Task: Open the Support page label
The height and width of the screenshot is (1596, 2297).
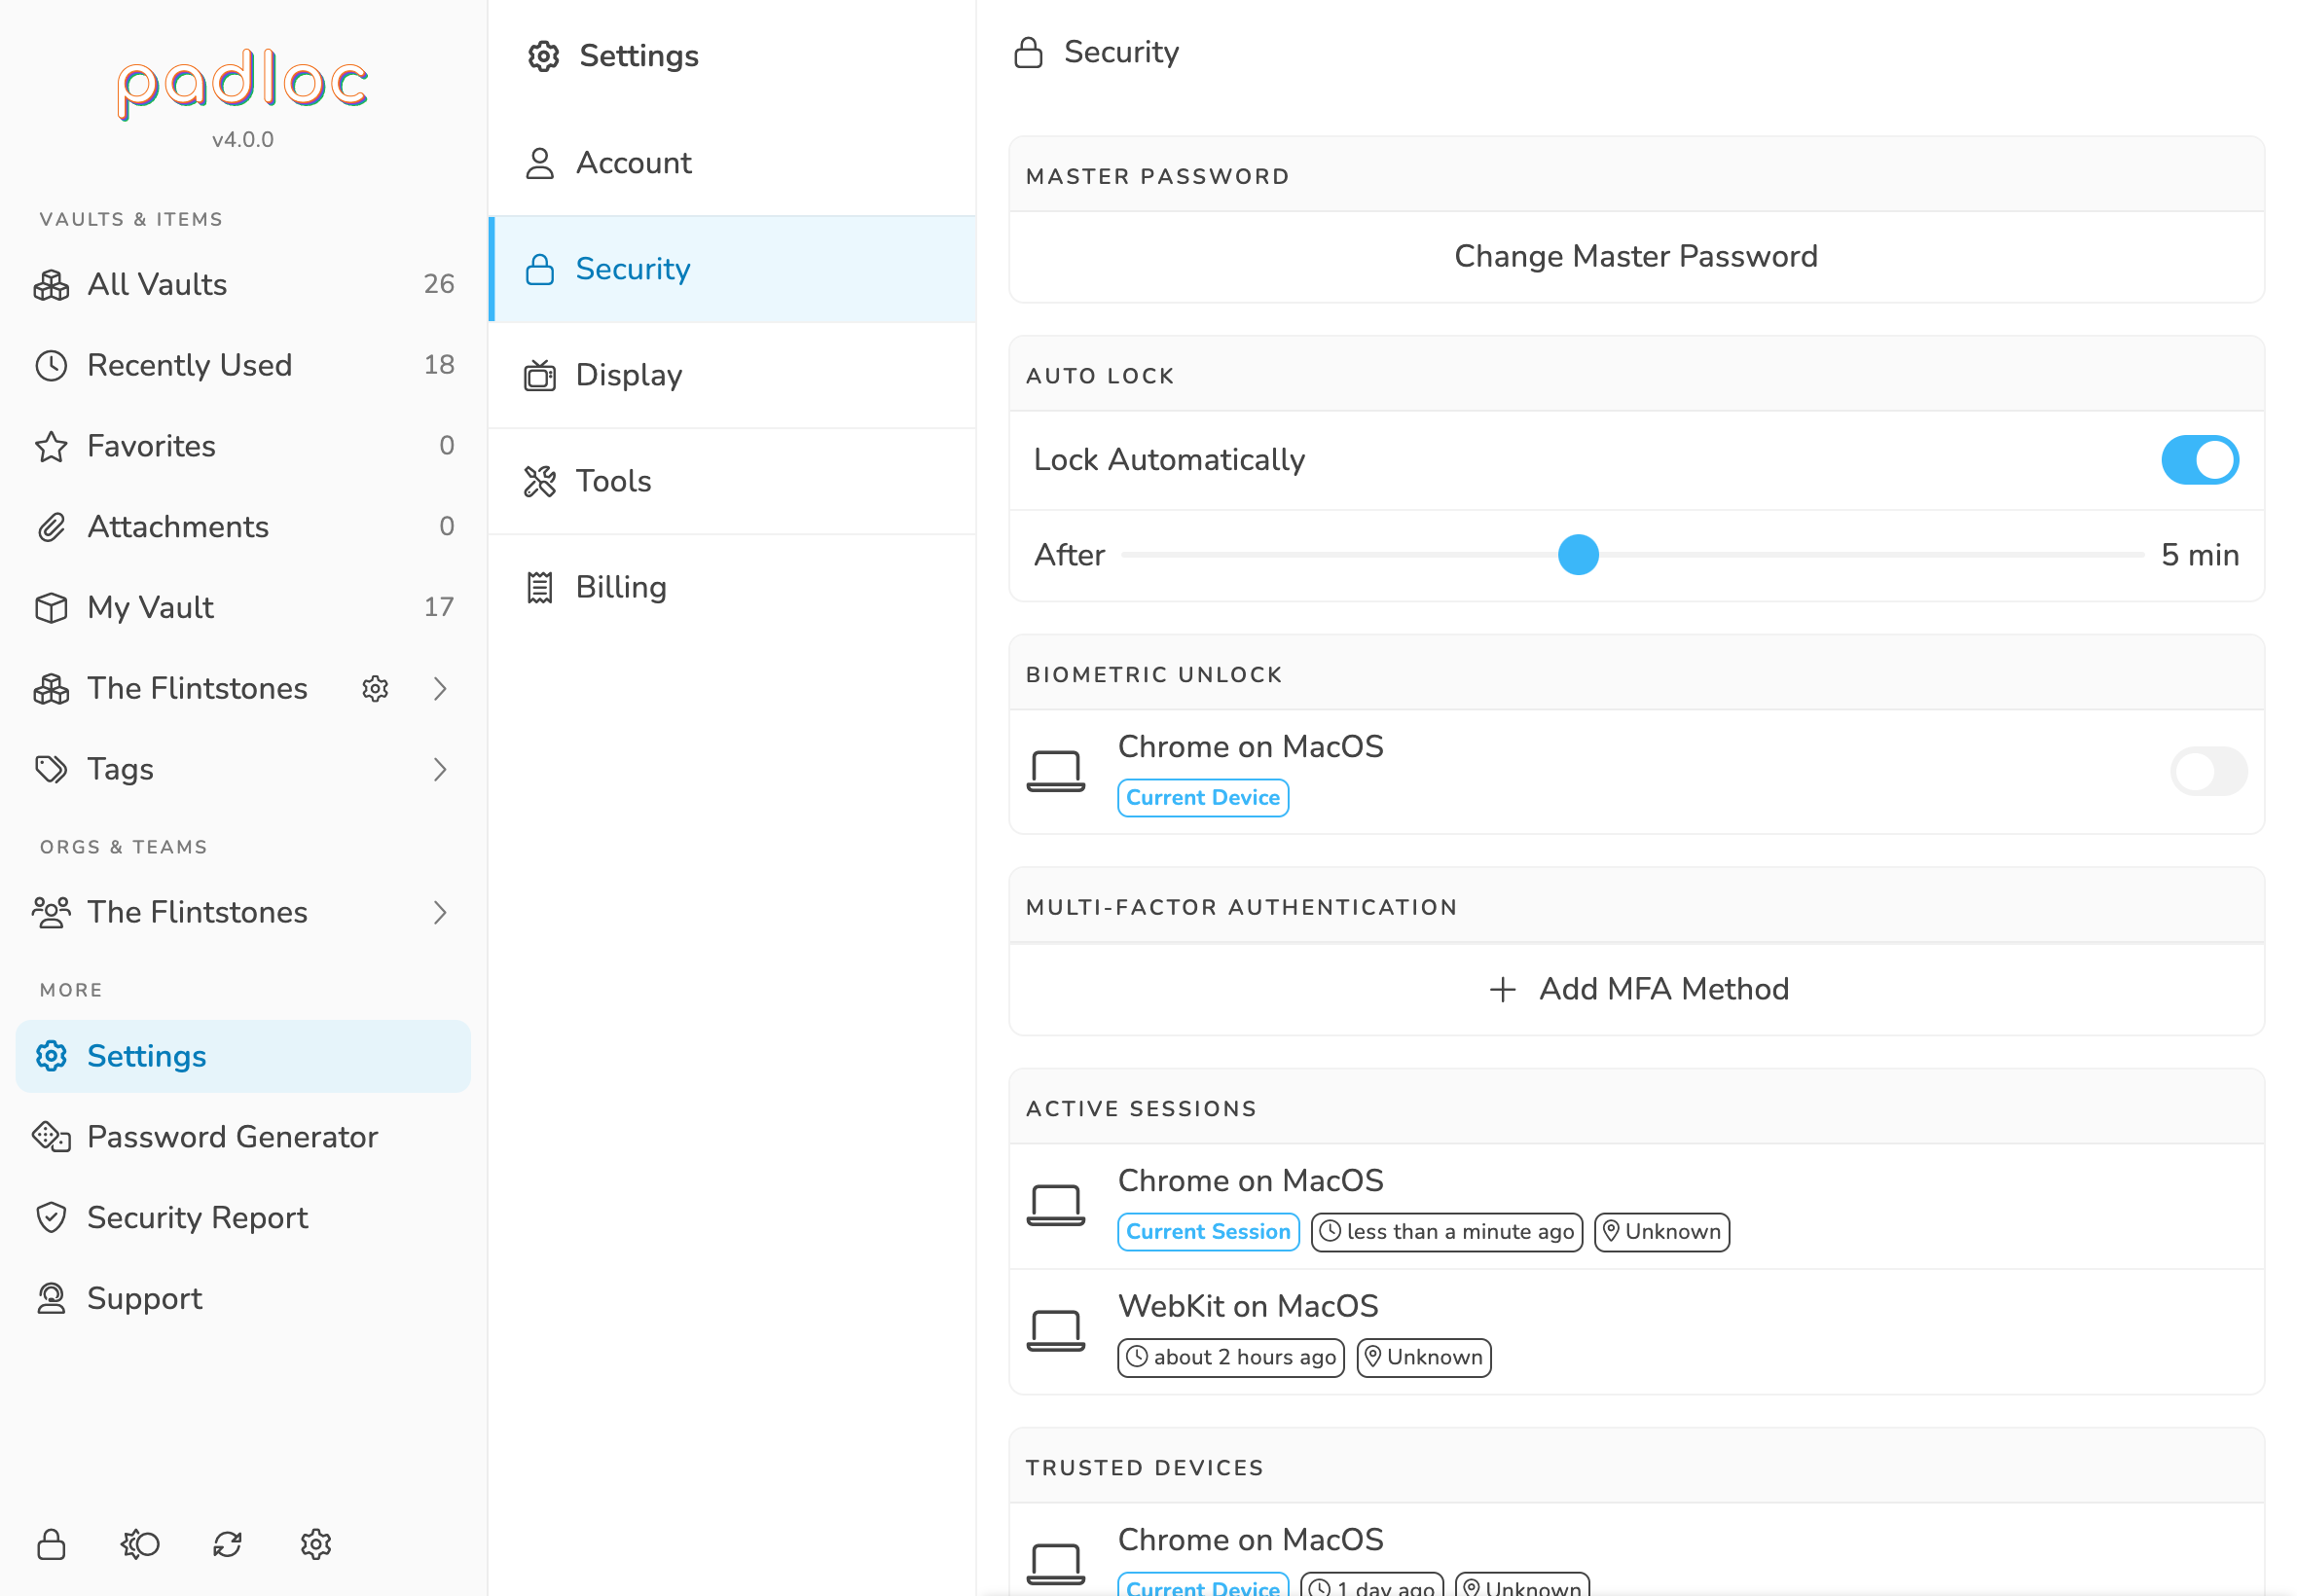Action: pos(145,1298)
